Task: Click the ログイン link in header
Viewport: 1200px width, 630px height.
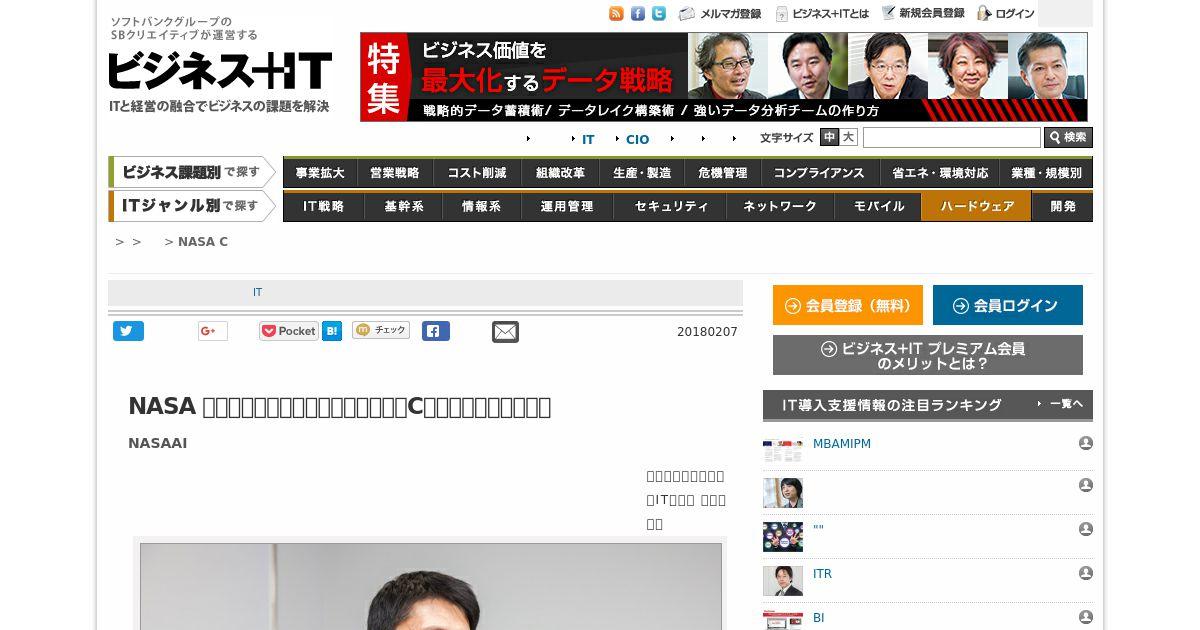Action: [x=1006, y=14]
